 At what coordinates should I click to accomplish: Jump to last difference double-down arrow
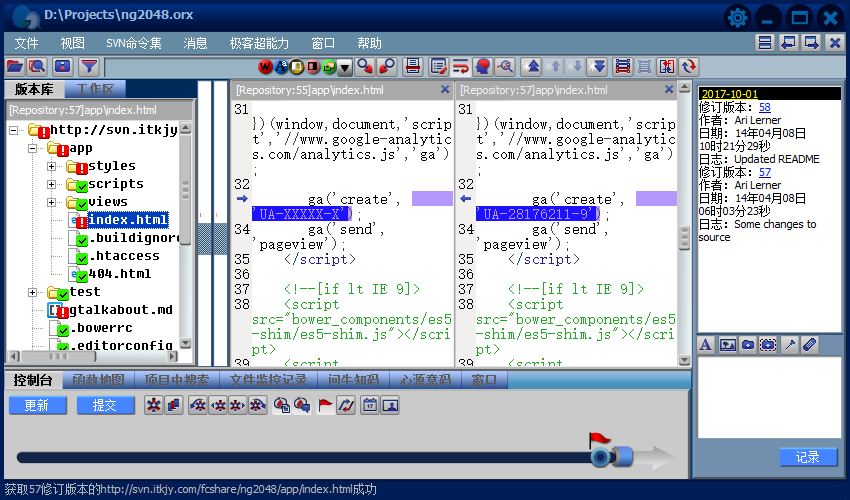pyautogui.click(x=597, y=67)
